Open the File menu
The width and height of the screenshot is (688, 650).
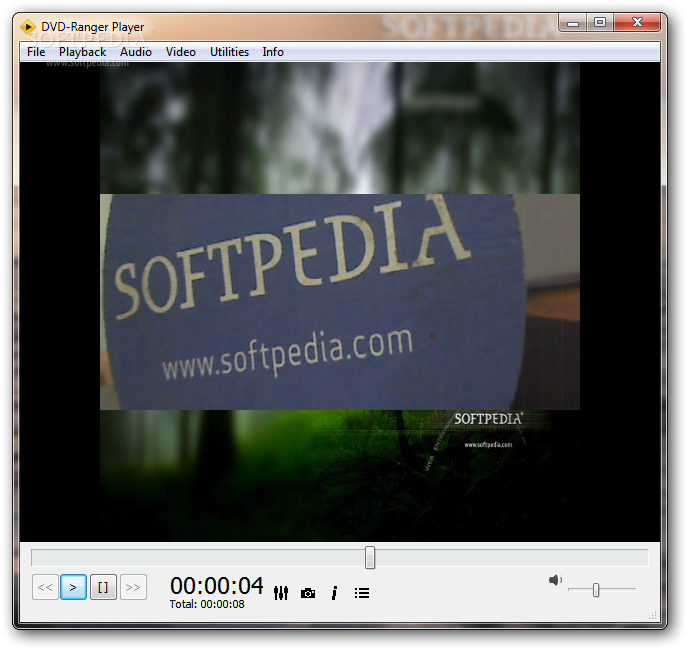point(36,52)
